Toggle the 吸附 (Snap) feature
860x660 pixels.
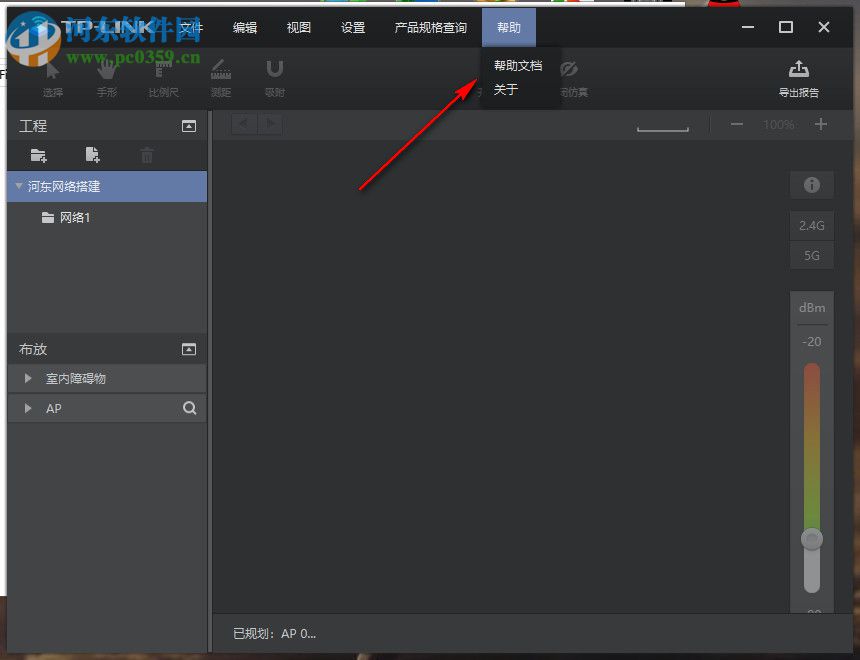point(274,70)
